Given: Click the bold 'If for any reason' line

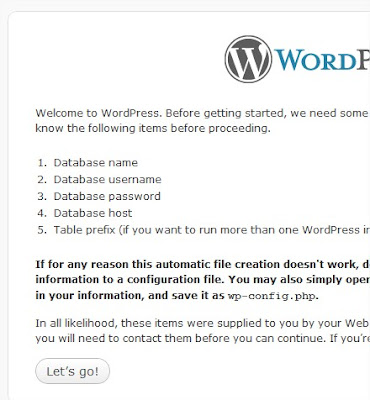Looking at the screenshot, I should pos(203,264).
